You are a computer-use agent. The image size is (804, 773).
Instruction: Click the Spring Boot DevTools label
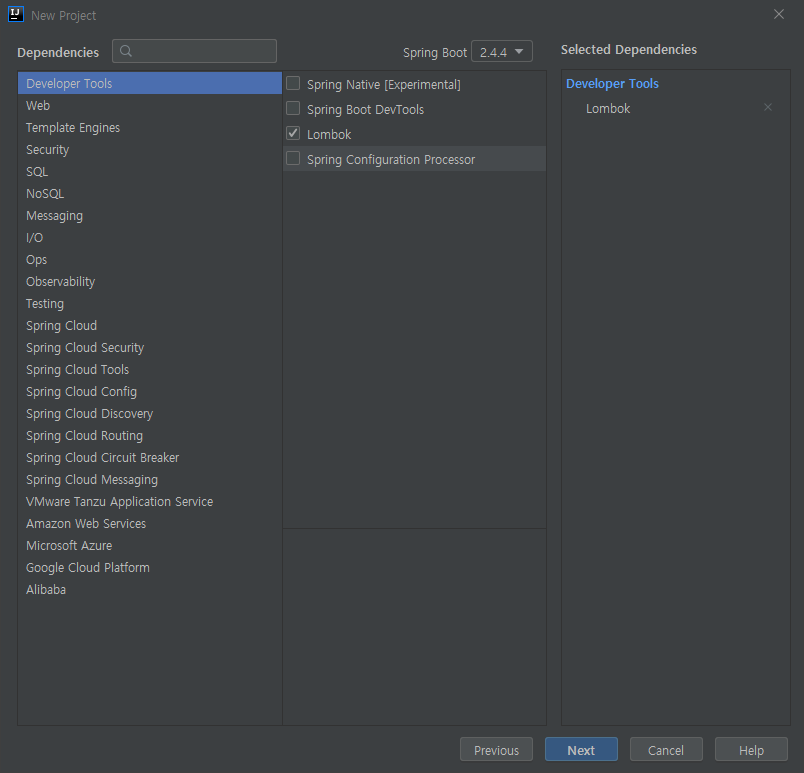[366, 110]
